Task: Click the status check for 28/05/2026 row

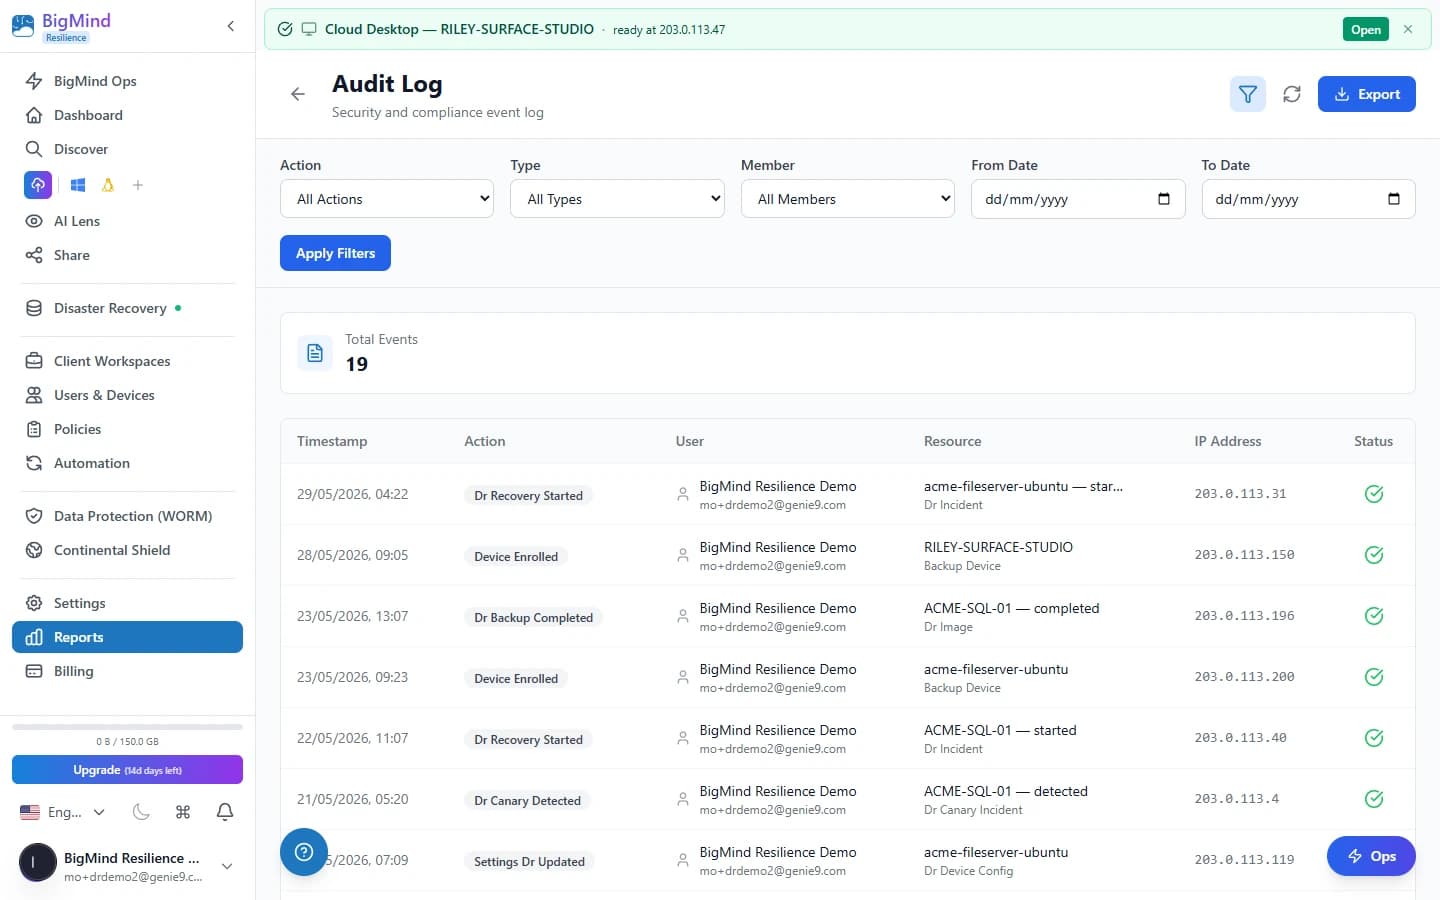Action: pyautogui.click(x=1374, y=555)
